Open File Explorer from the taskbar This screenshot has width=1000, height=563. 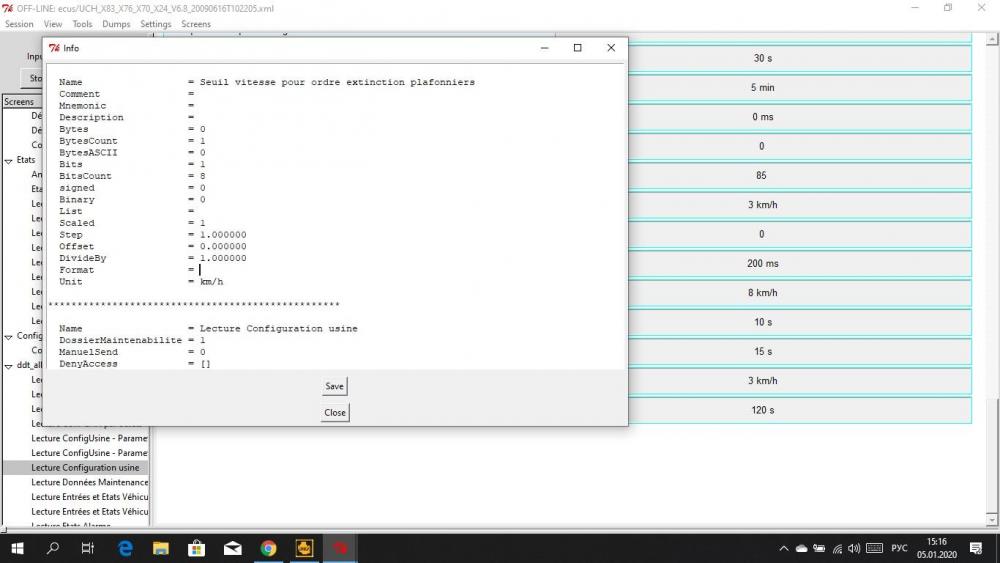tap(161, 548)
